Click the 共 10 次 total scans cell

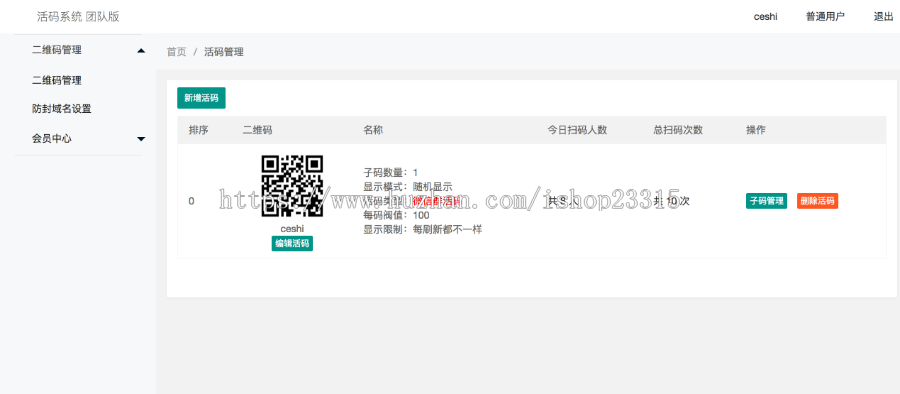click(x=671, y=201)
